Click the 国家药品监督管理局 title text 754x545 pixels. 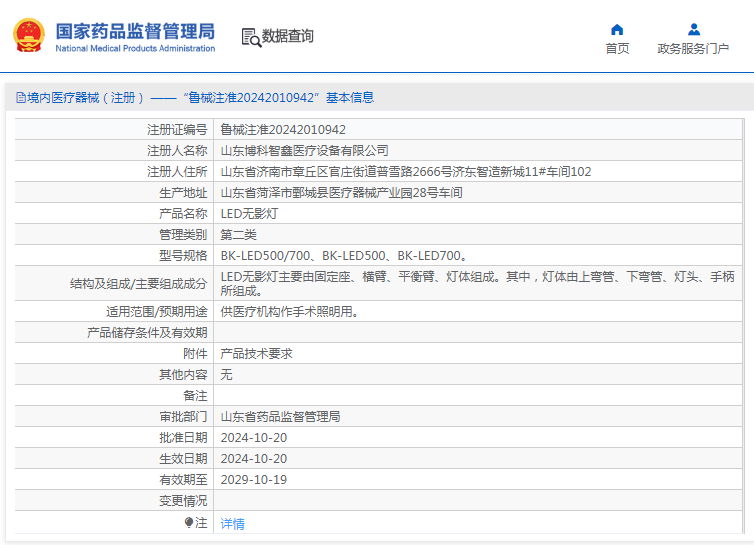(x=135, y=31)
